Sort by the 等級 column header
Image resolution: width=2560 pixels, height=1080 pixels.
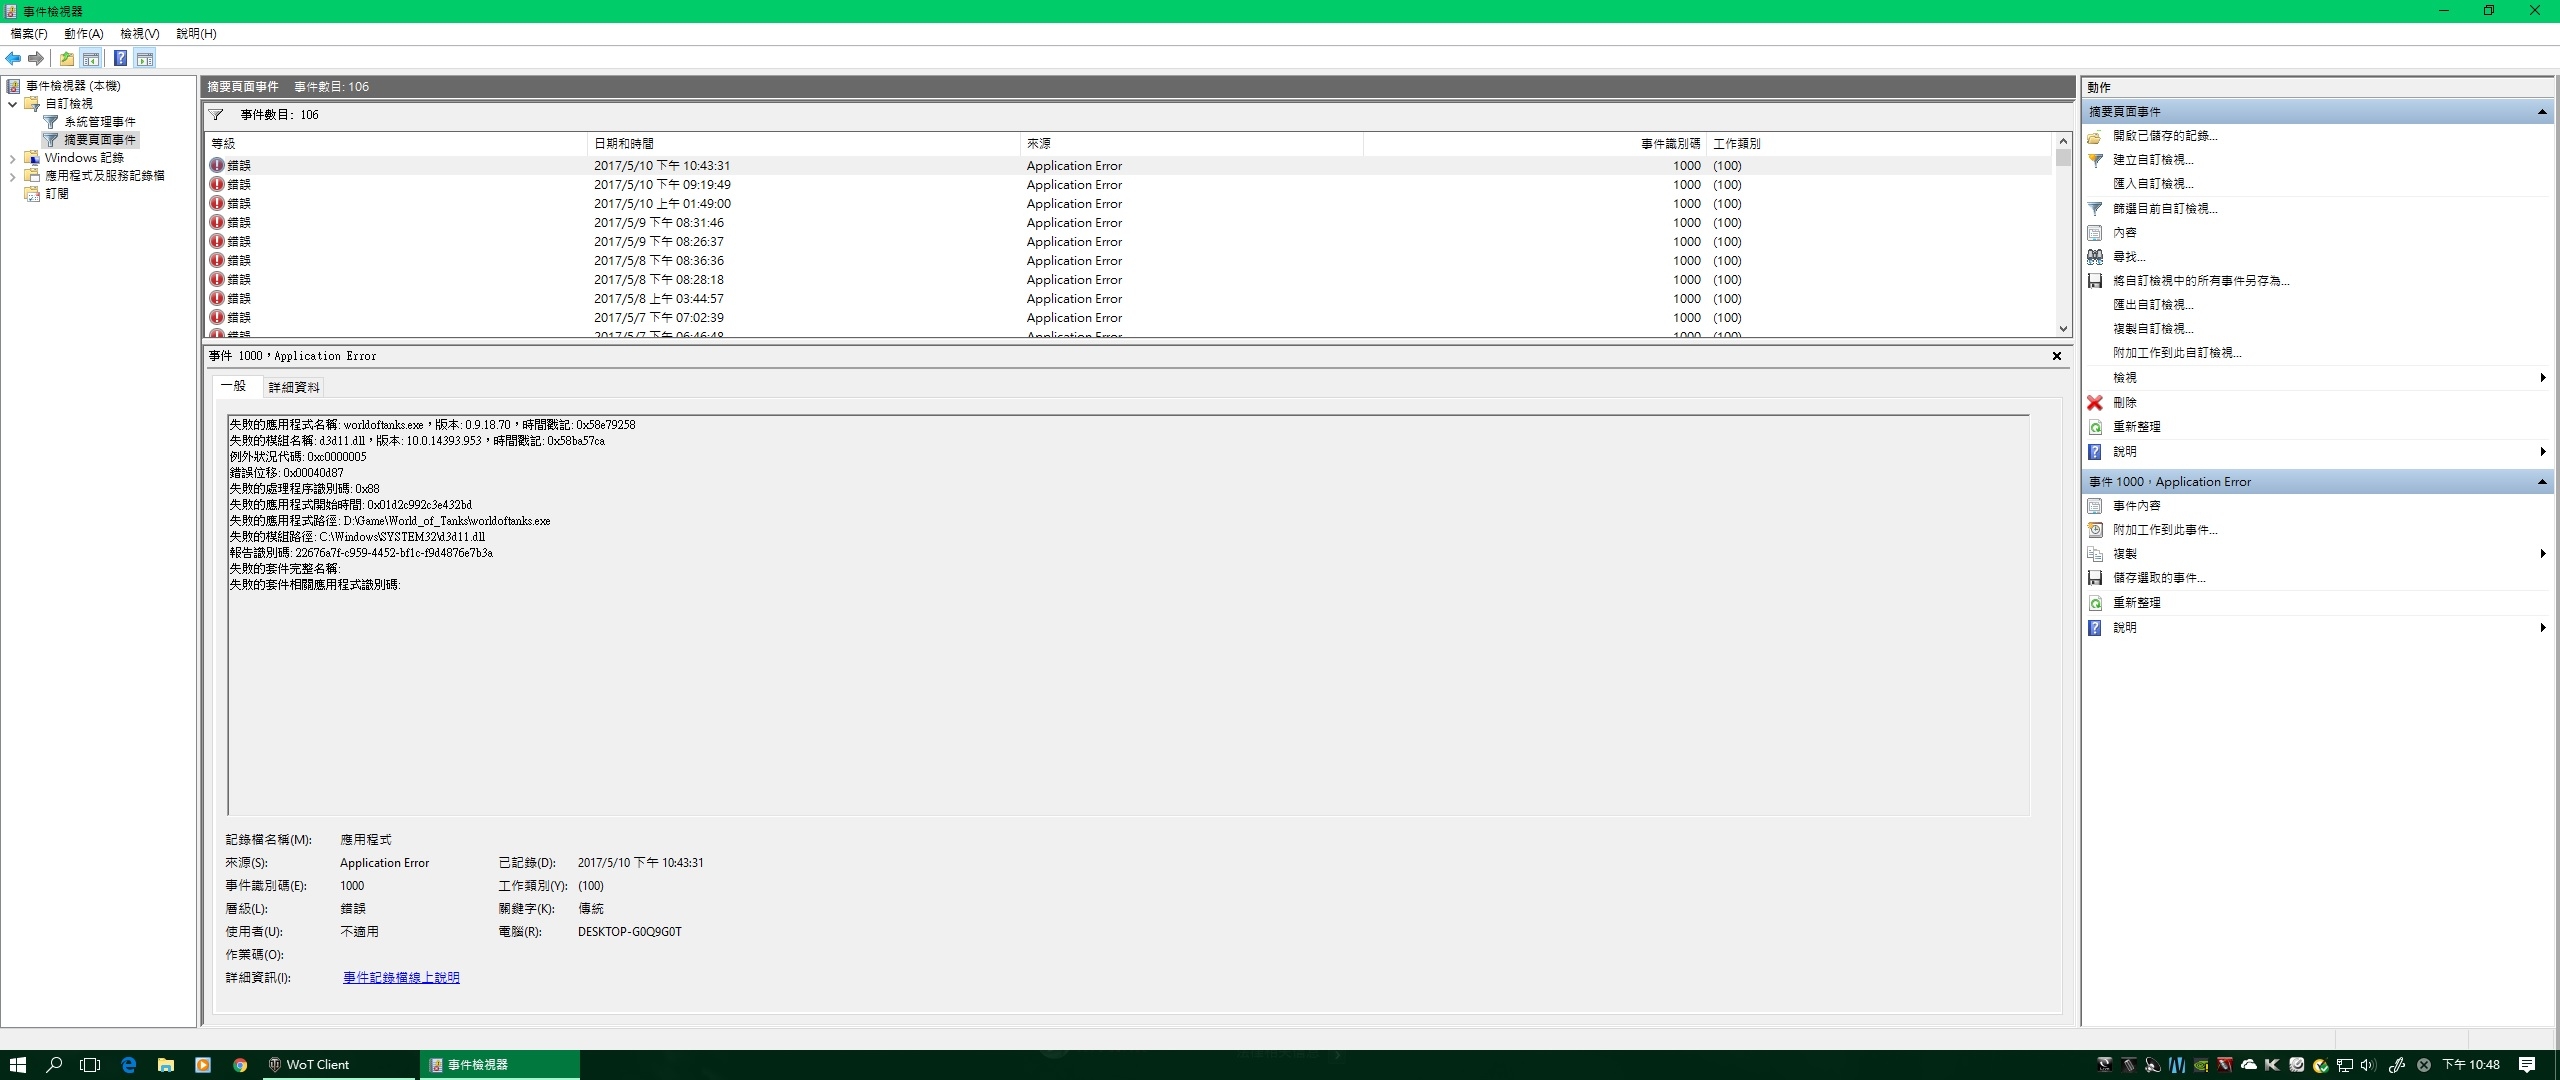click(x=396, y=144)
